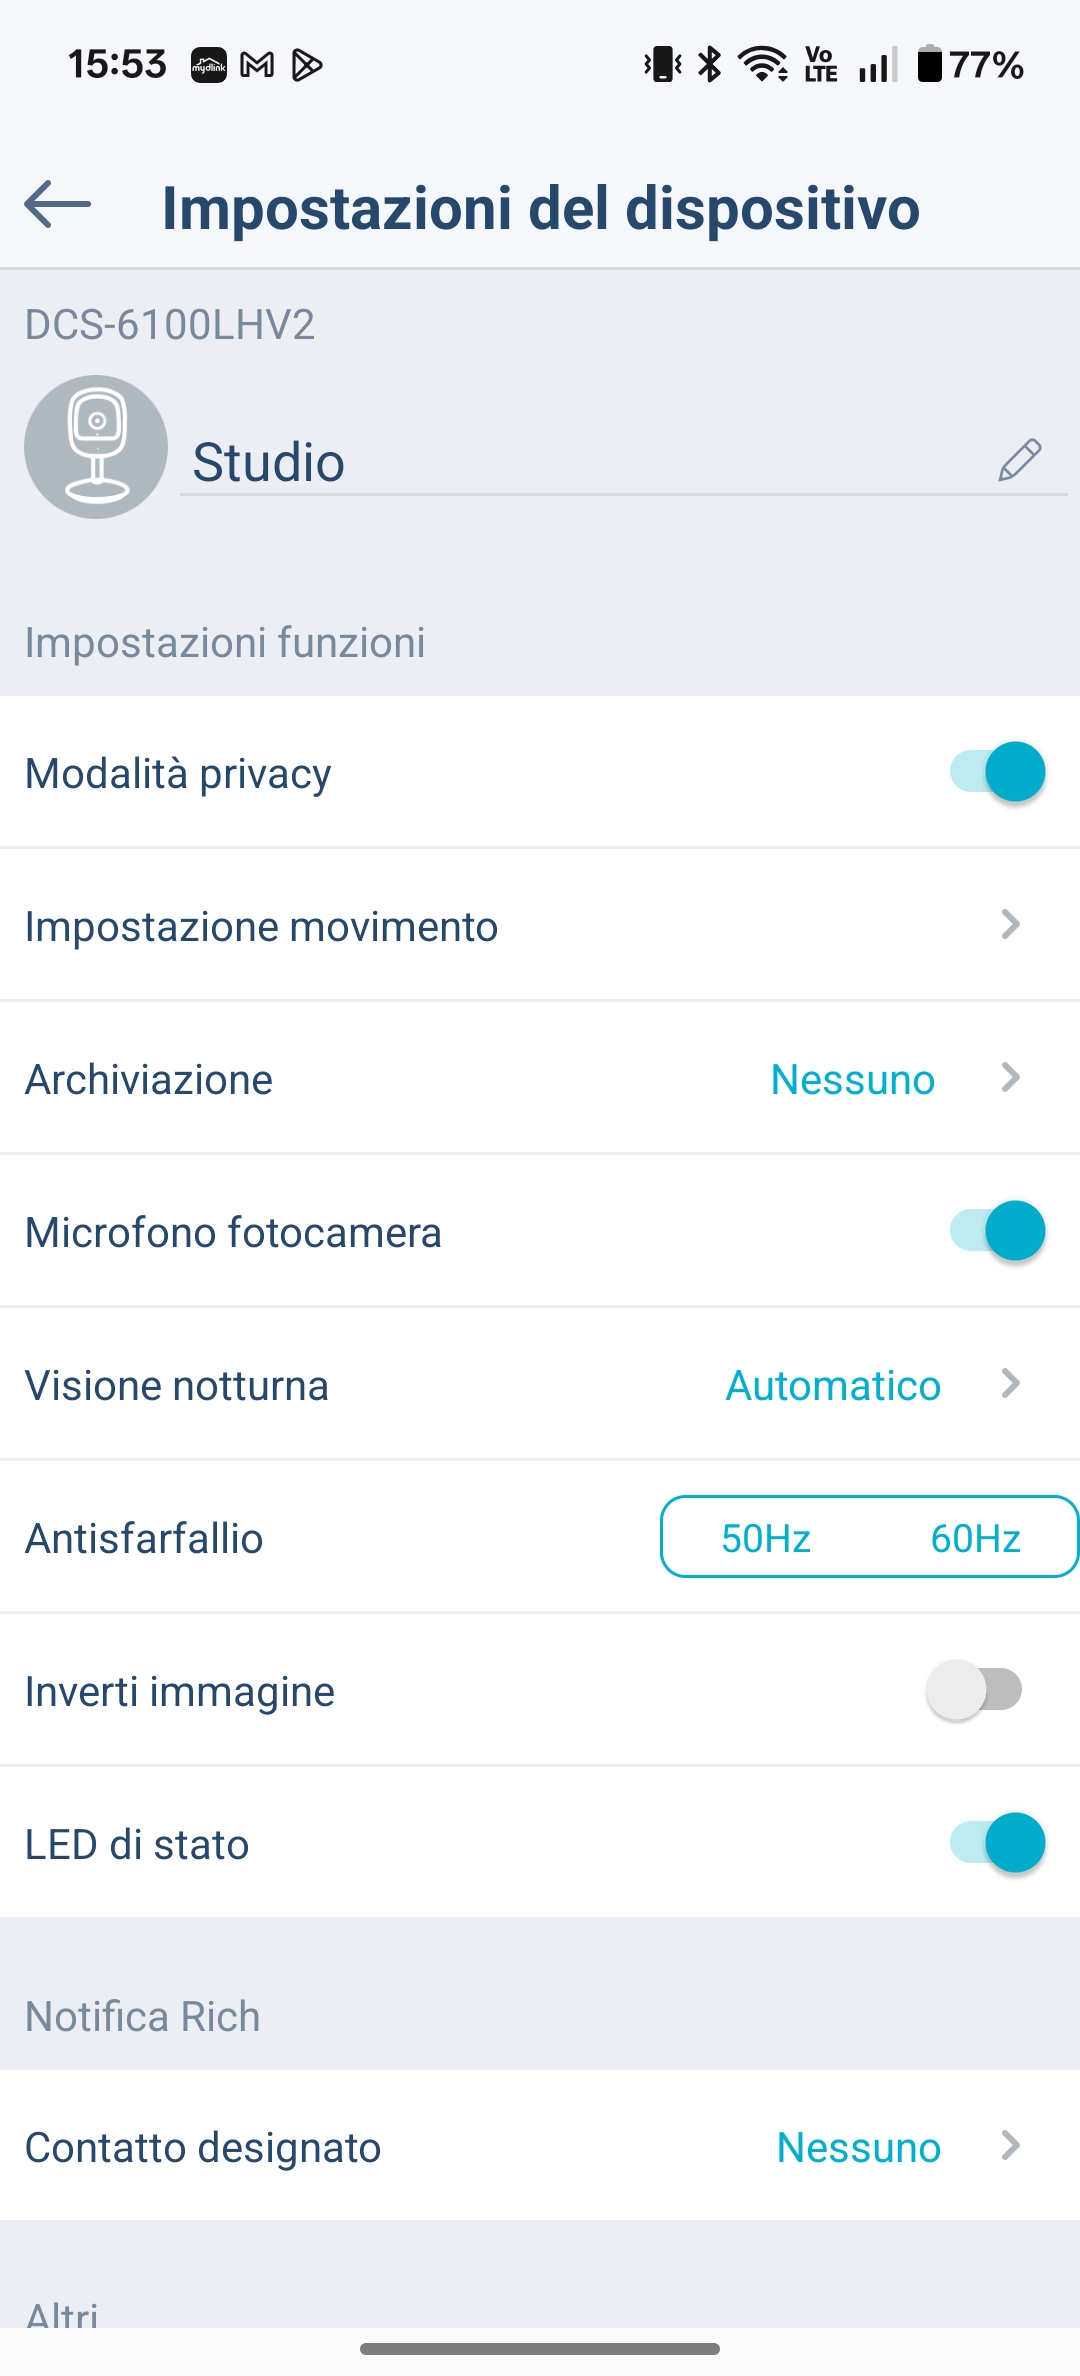
Task: Enable the Inverti immagine toggle
Action: (975, 1690)
